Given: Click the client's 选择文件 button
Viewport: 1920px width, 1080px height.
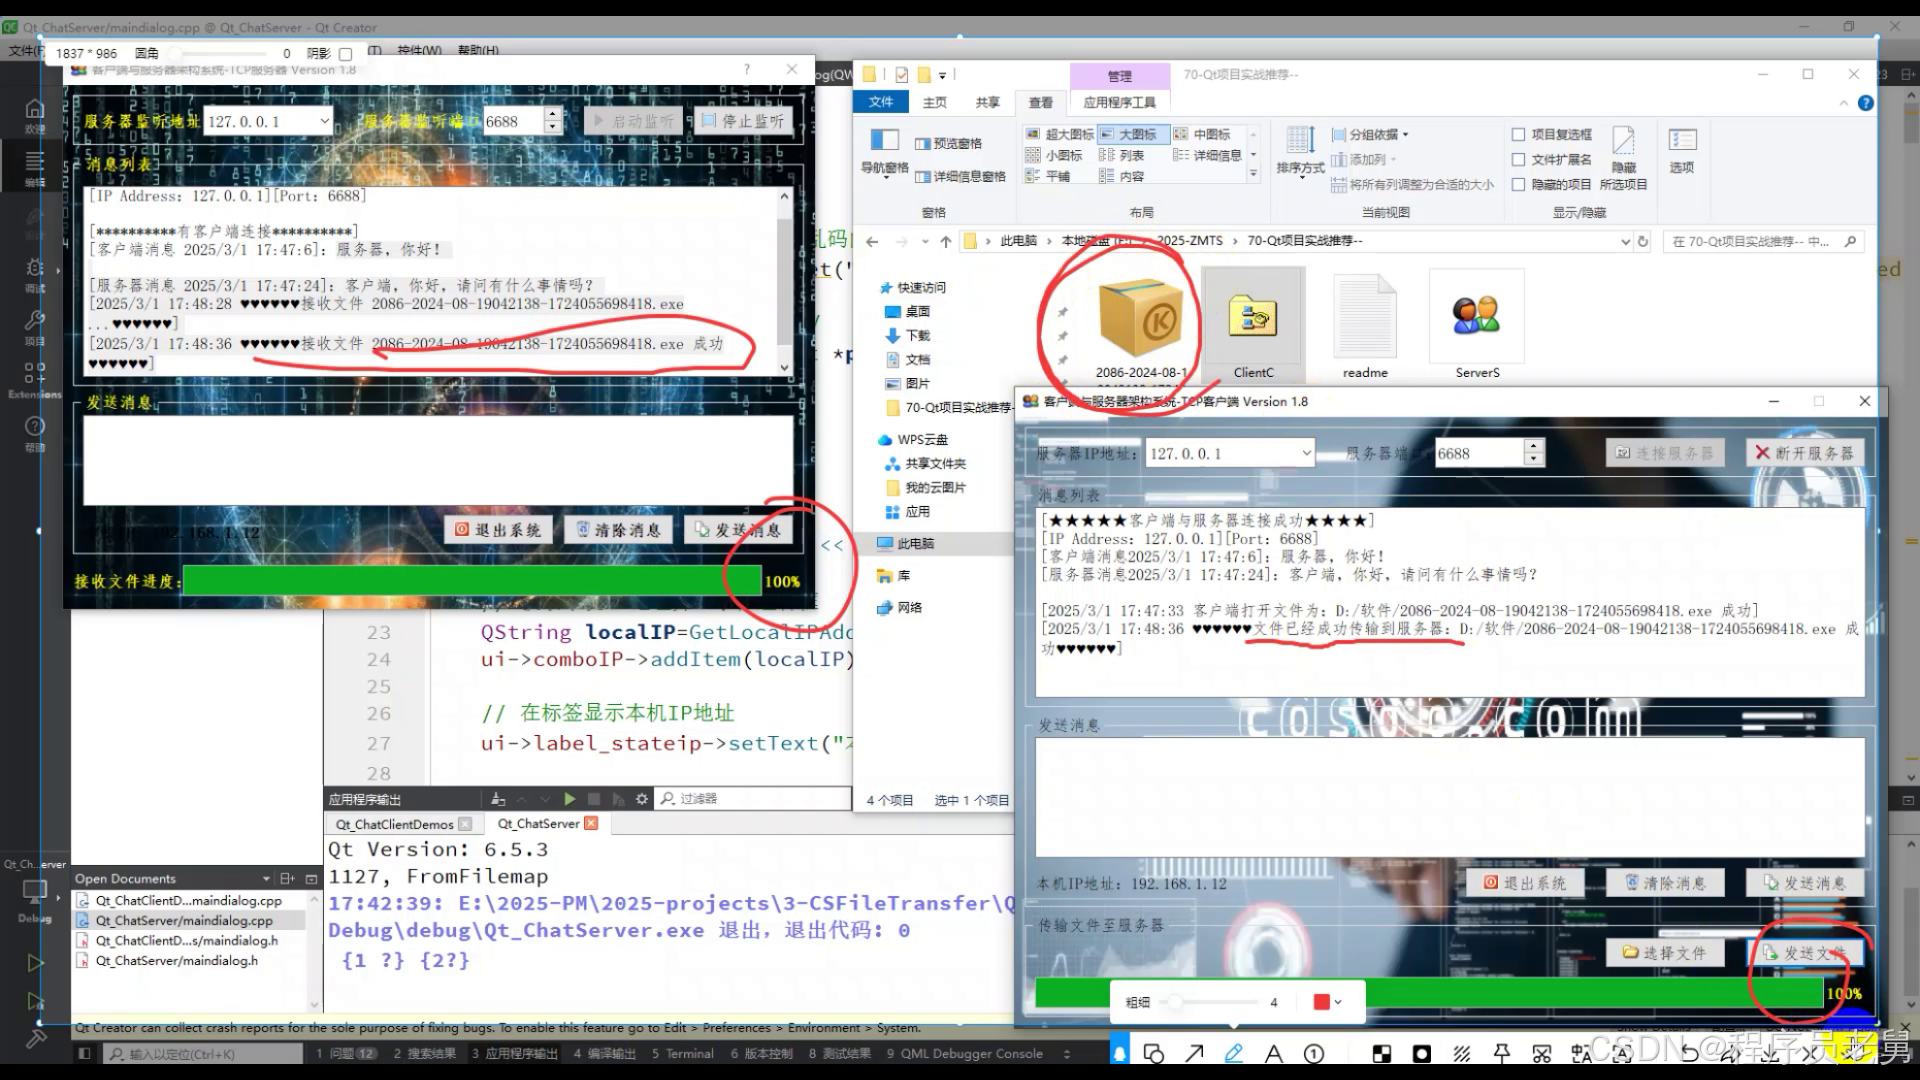Looking at the screenshot, I should click(1665, 953).
